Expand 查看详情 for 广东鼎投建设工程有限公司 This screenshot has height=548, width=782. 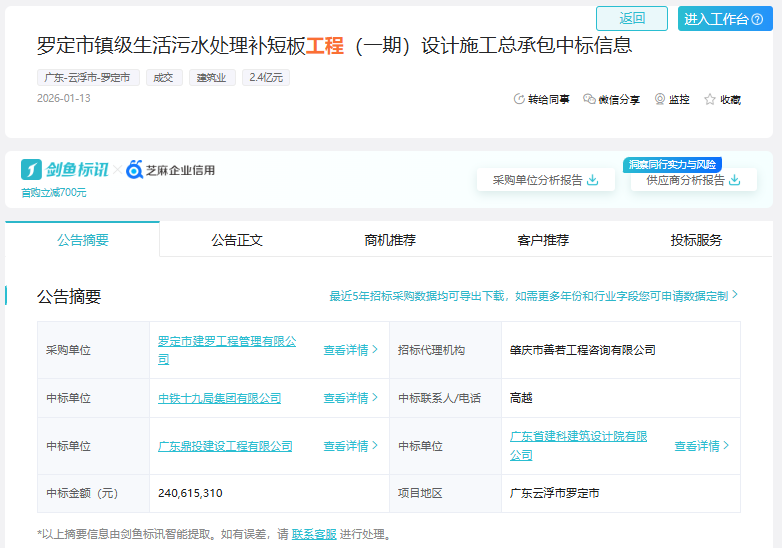(350, 446)
